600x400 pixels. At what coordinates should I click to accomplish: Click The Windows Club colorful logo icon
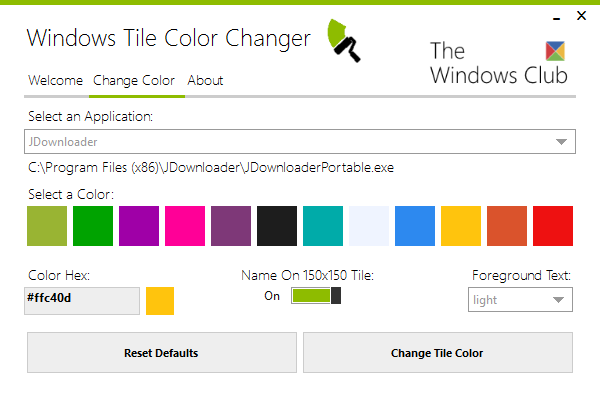pyautogui.click(x=555, y=51)
